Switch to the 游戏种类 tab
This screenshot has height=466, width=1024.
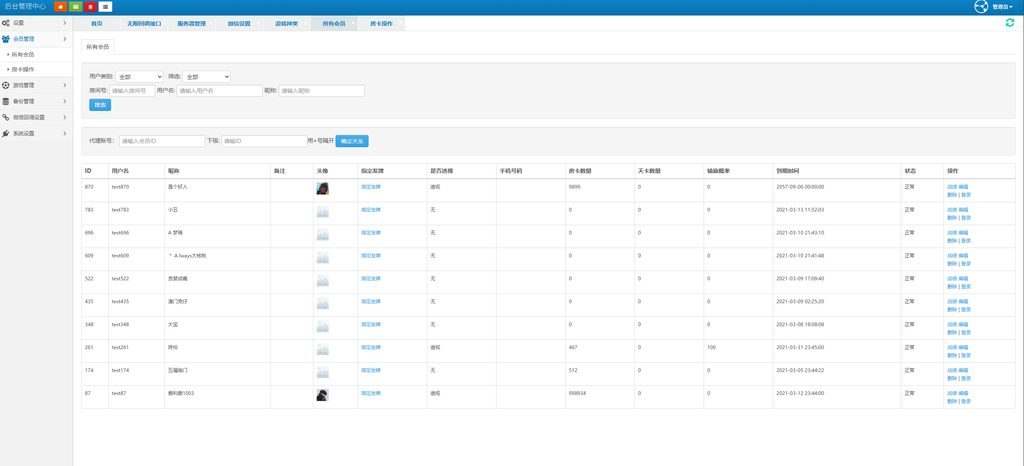click(287, 23)
